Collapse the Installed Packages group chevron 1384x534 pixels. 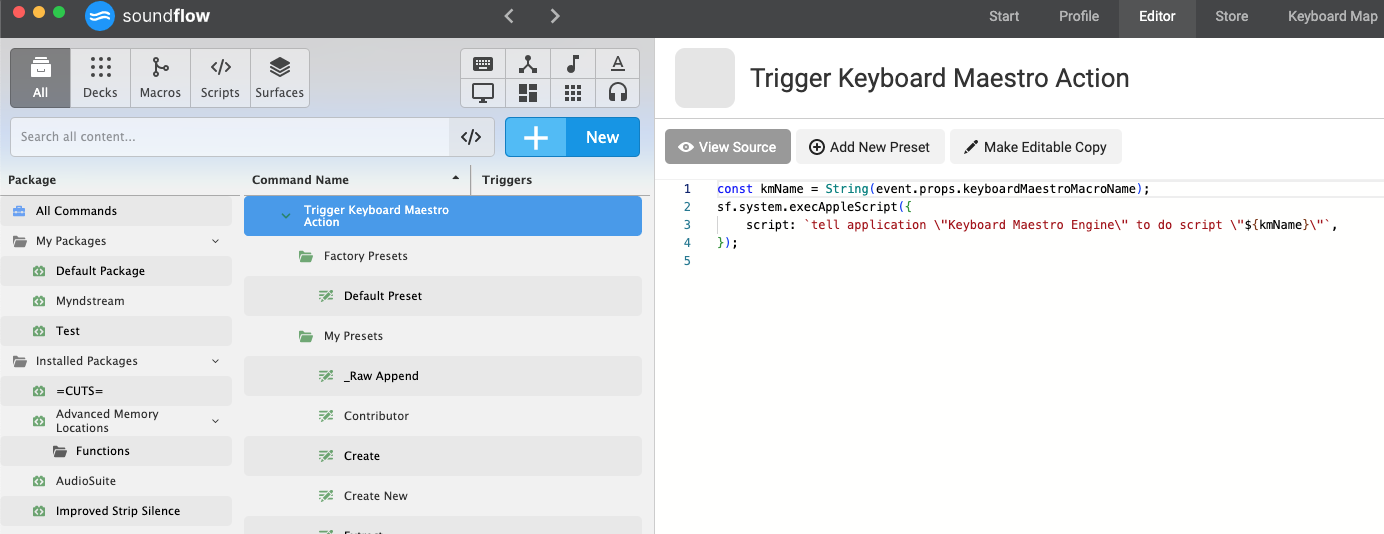pyautogui.click(x=215, y=361)
